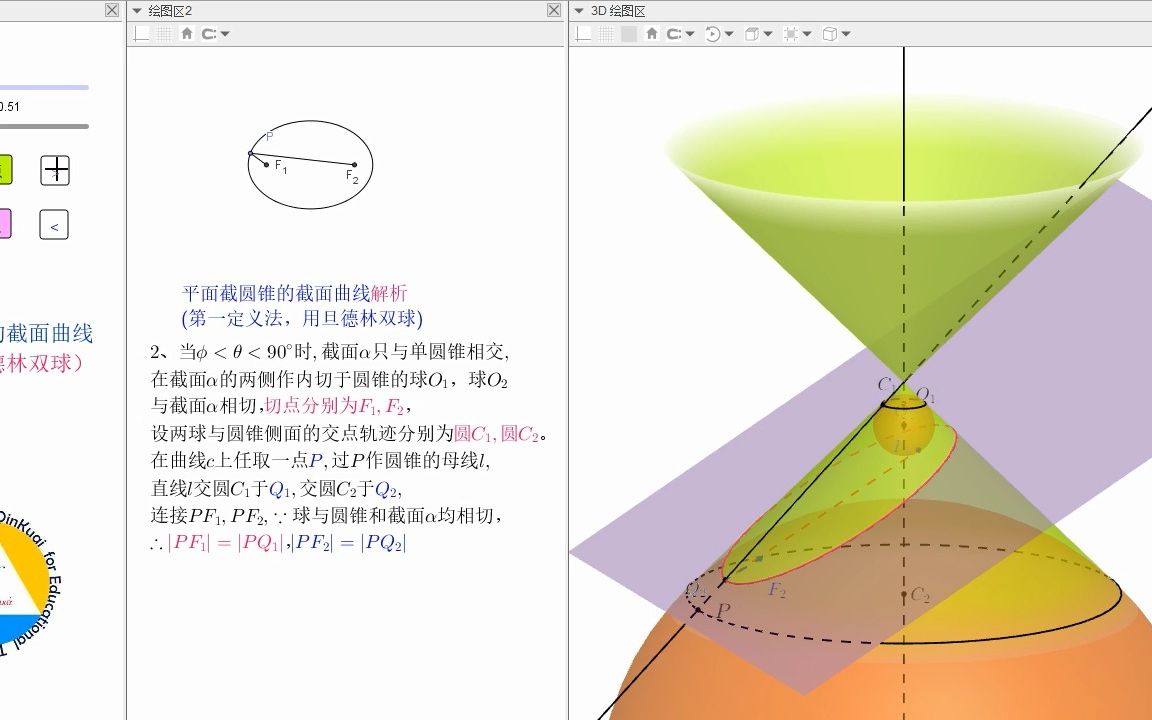Open the view direction dropdown arrow
Screen dimensions: 1152x720
click(x=768, y=34)
